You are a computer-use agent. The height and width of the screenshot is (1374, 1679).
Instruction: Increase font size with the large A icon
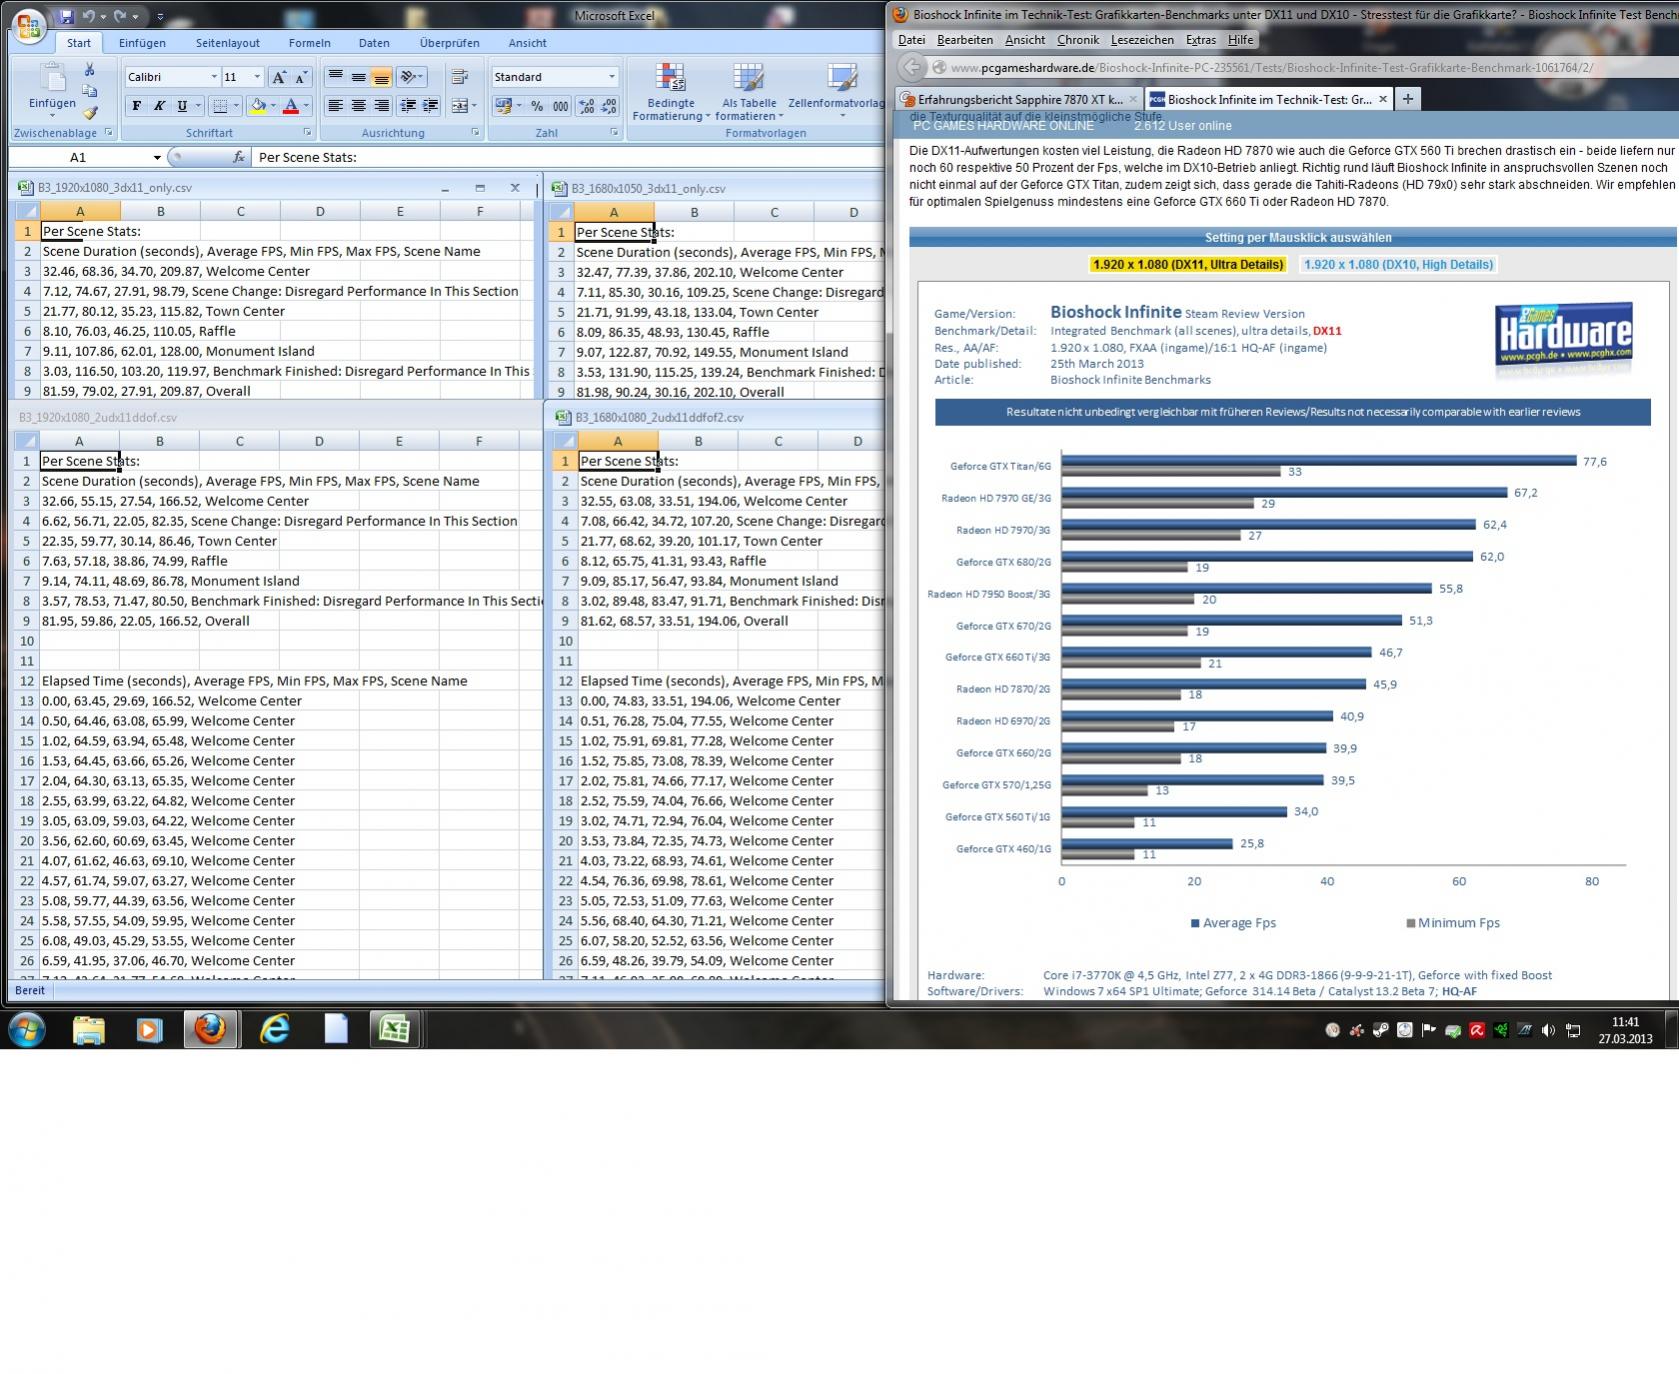(280, 77)
